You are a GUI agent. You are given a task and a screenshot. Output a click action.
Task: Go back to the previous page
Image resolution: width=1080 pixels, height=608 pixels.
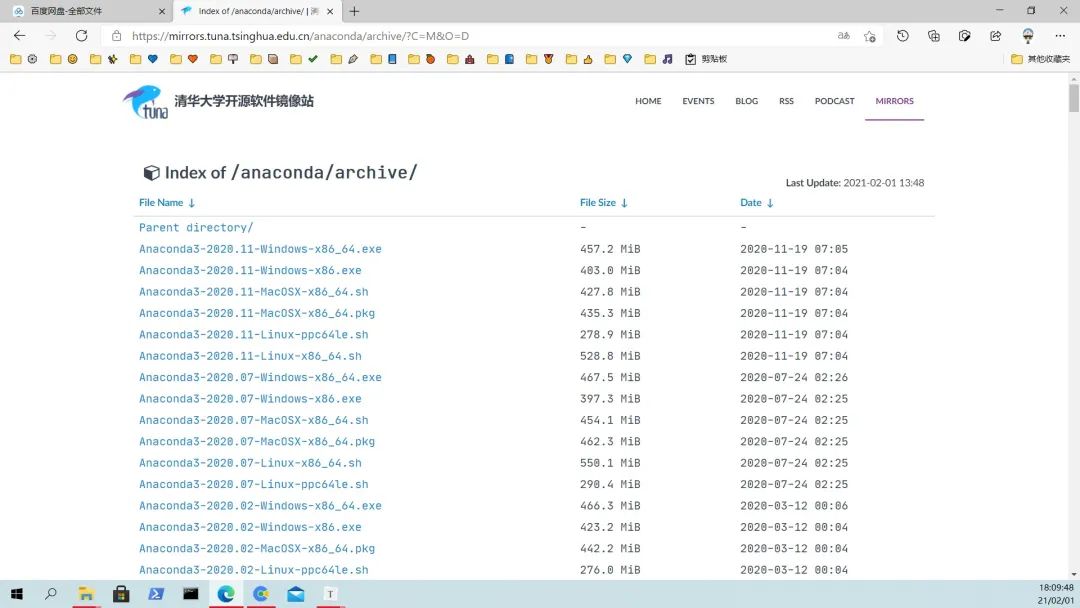click(x=19, y=36)
